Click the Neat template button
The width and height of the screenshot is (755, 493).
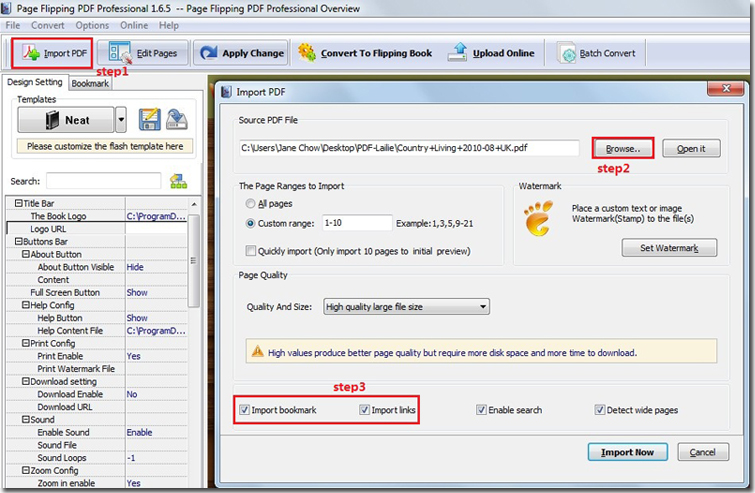[66, 120]
